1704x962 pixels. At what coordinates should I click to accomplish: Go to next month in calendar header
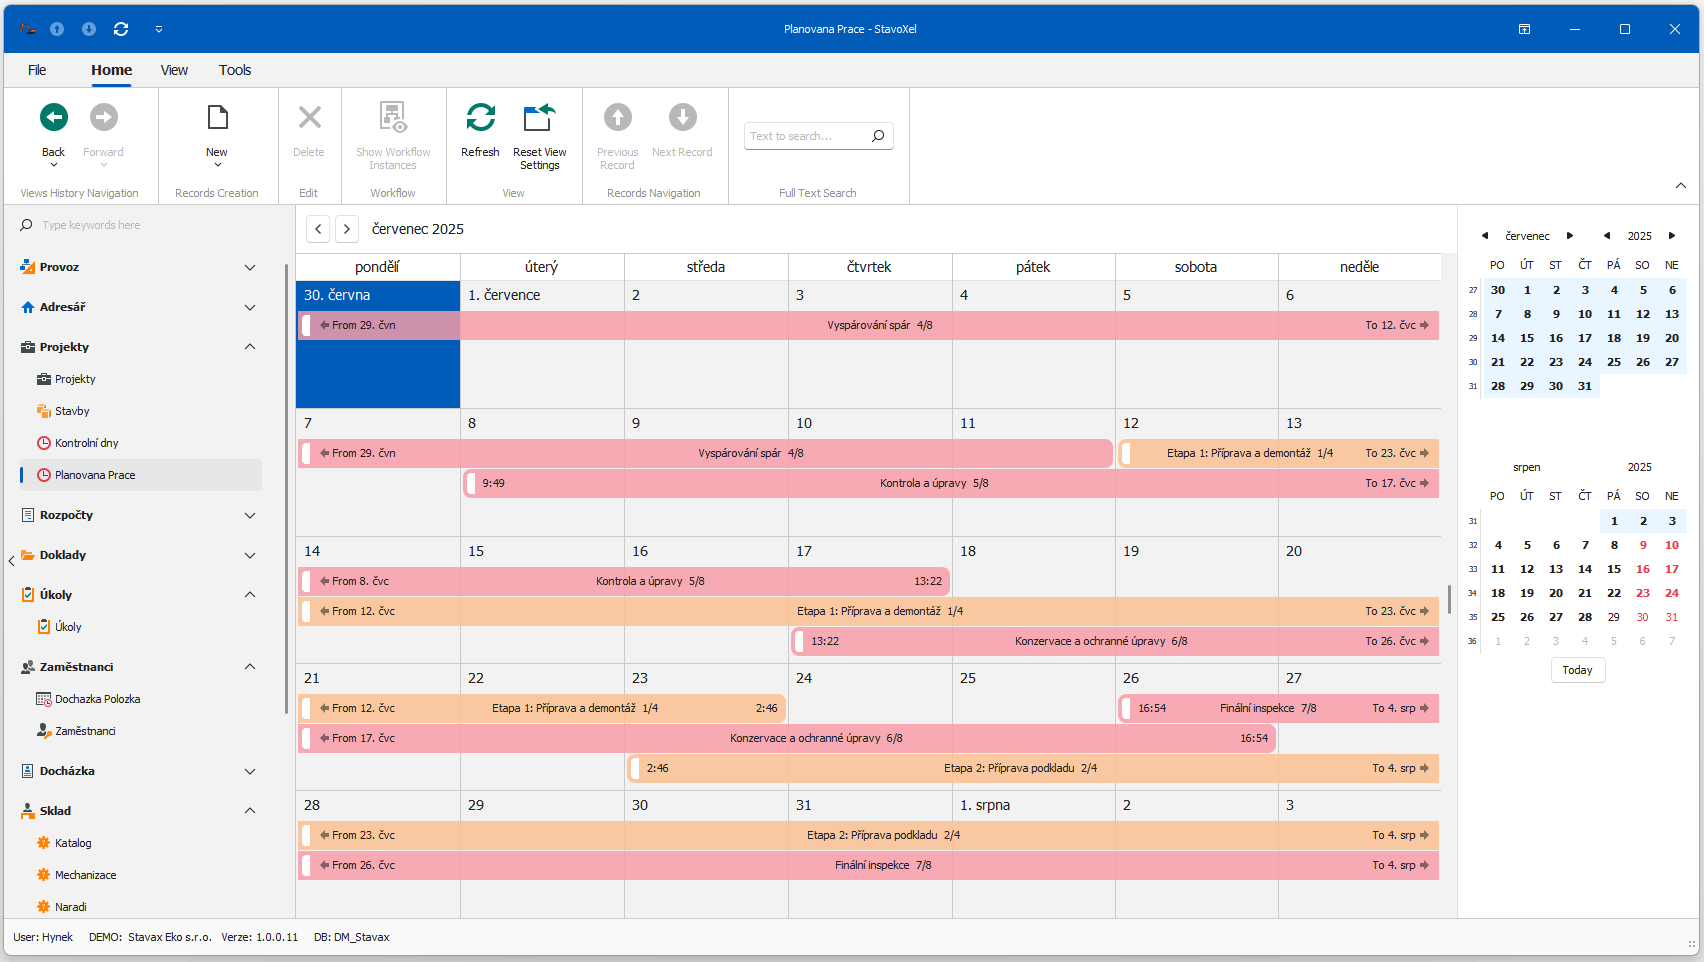(x=346, y=229)
